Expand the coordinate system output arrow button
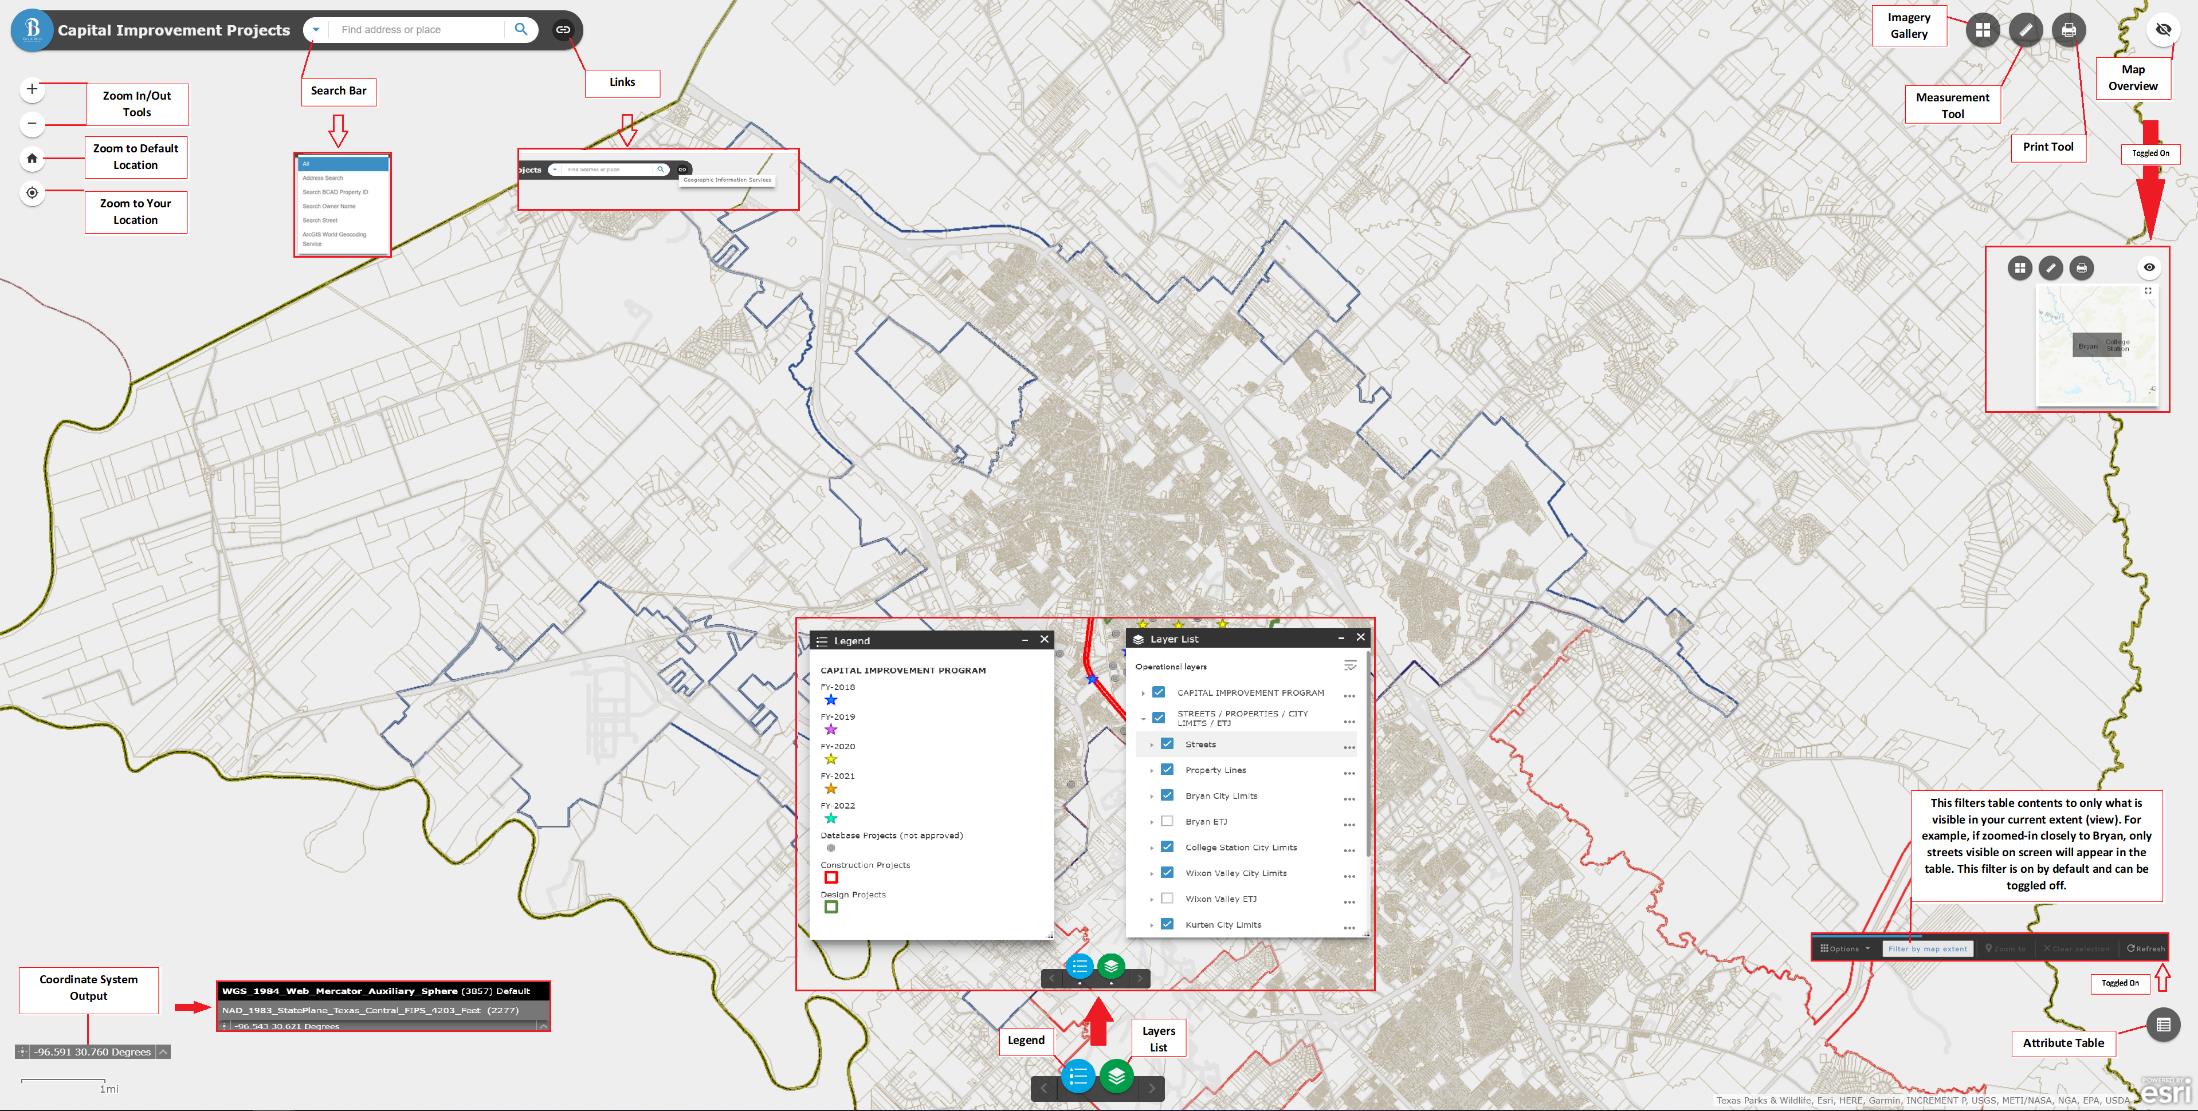 (163, 1052)
